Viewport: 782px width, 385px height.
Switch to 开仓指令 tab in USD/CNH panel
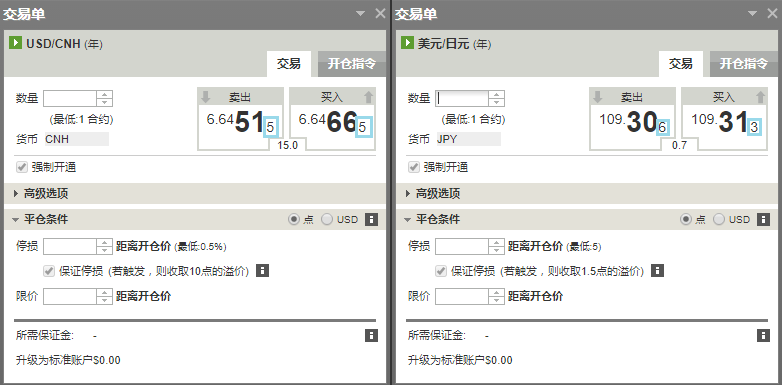click(352, 64)
